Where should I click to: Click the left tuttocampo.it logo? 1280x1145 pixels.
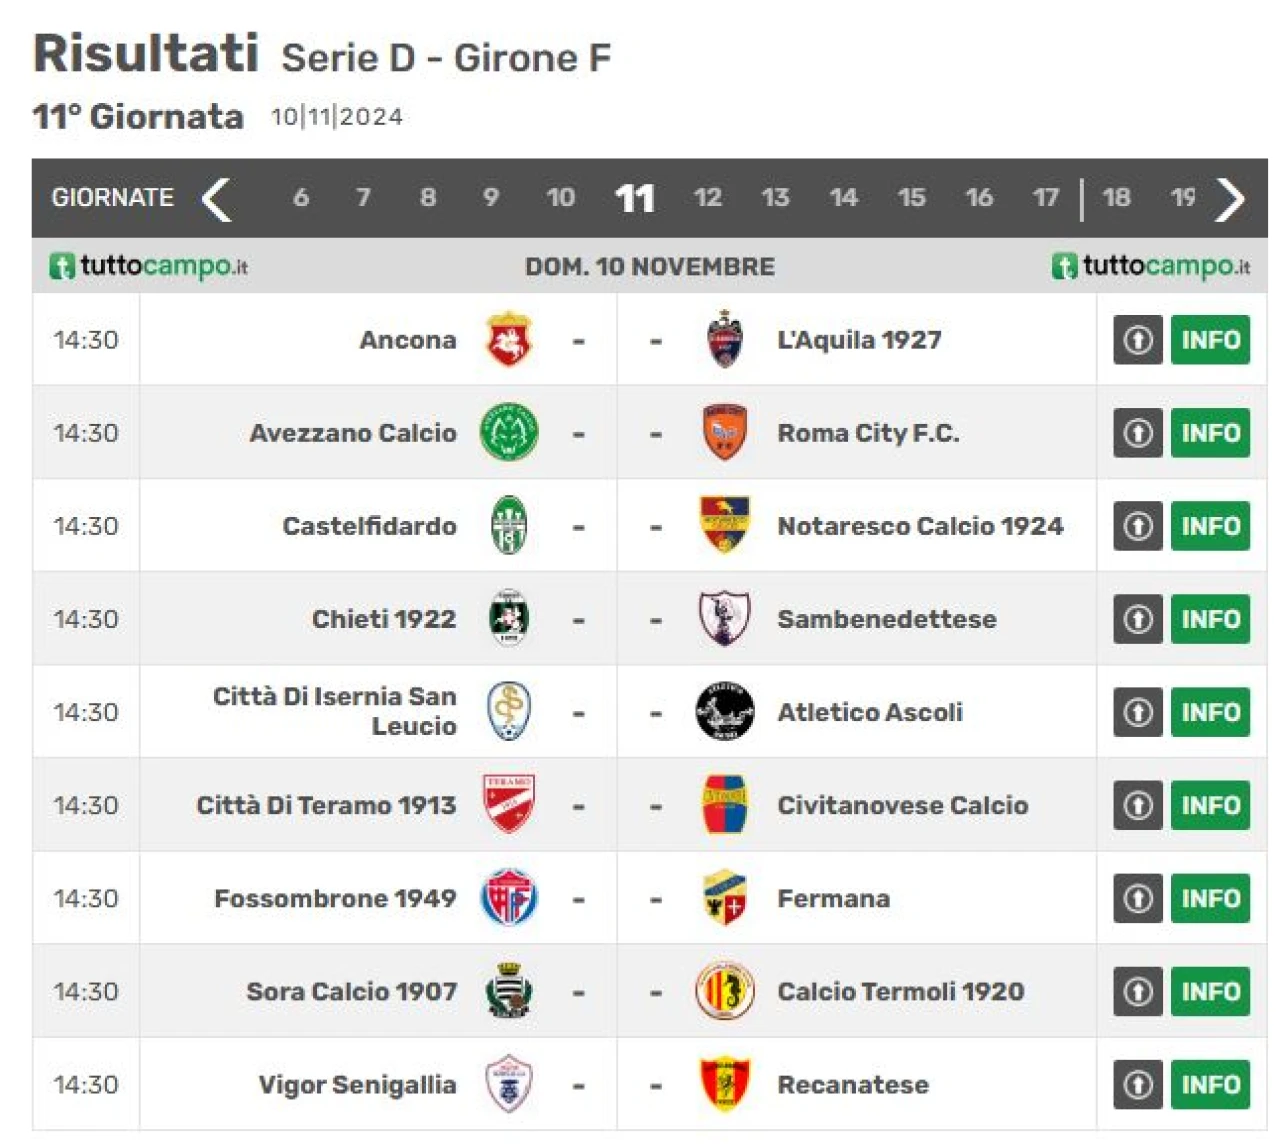[x=148, y=266]
